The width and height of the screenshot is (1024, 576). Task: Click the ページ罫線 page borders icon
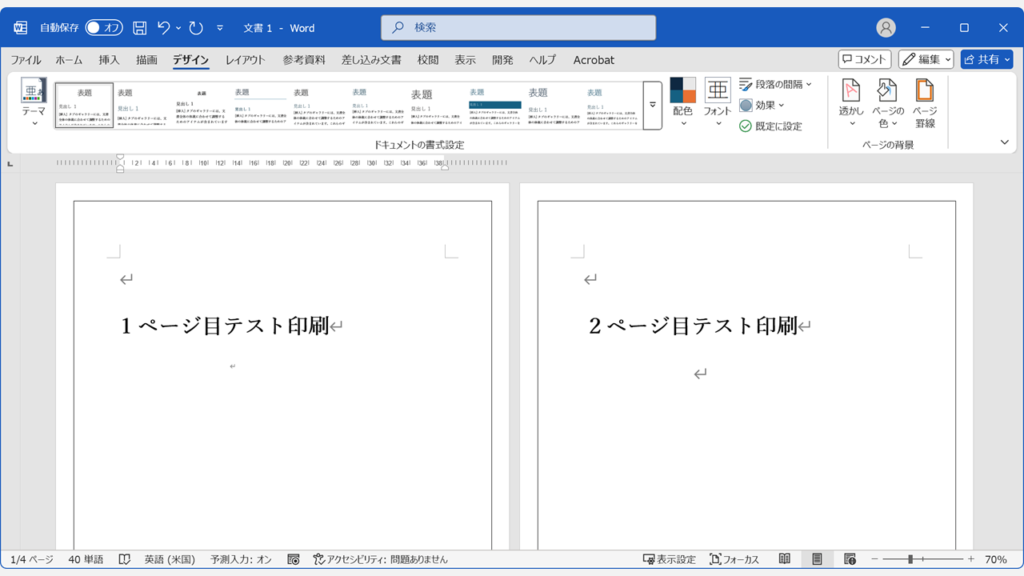[x=925, y=102]
